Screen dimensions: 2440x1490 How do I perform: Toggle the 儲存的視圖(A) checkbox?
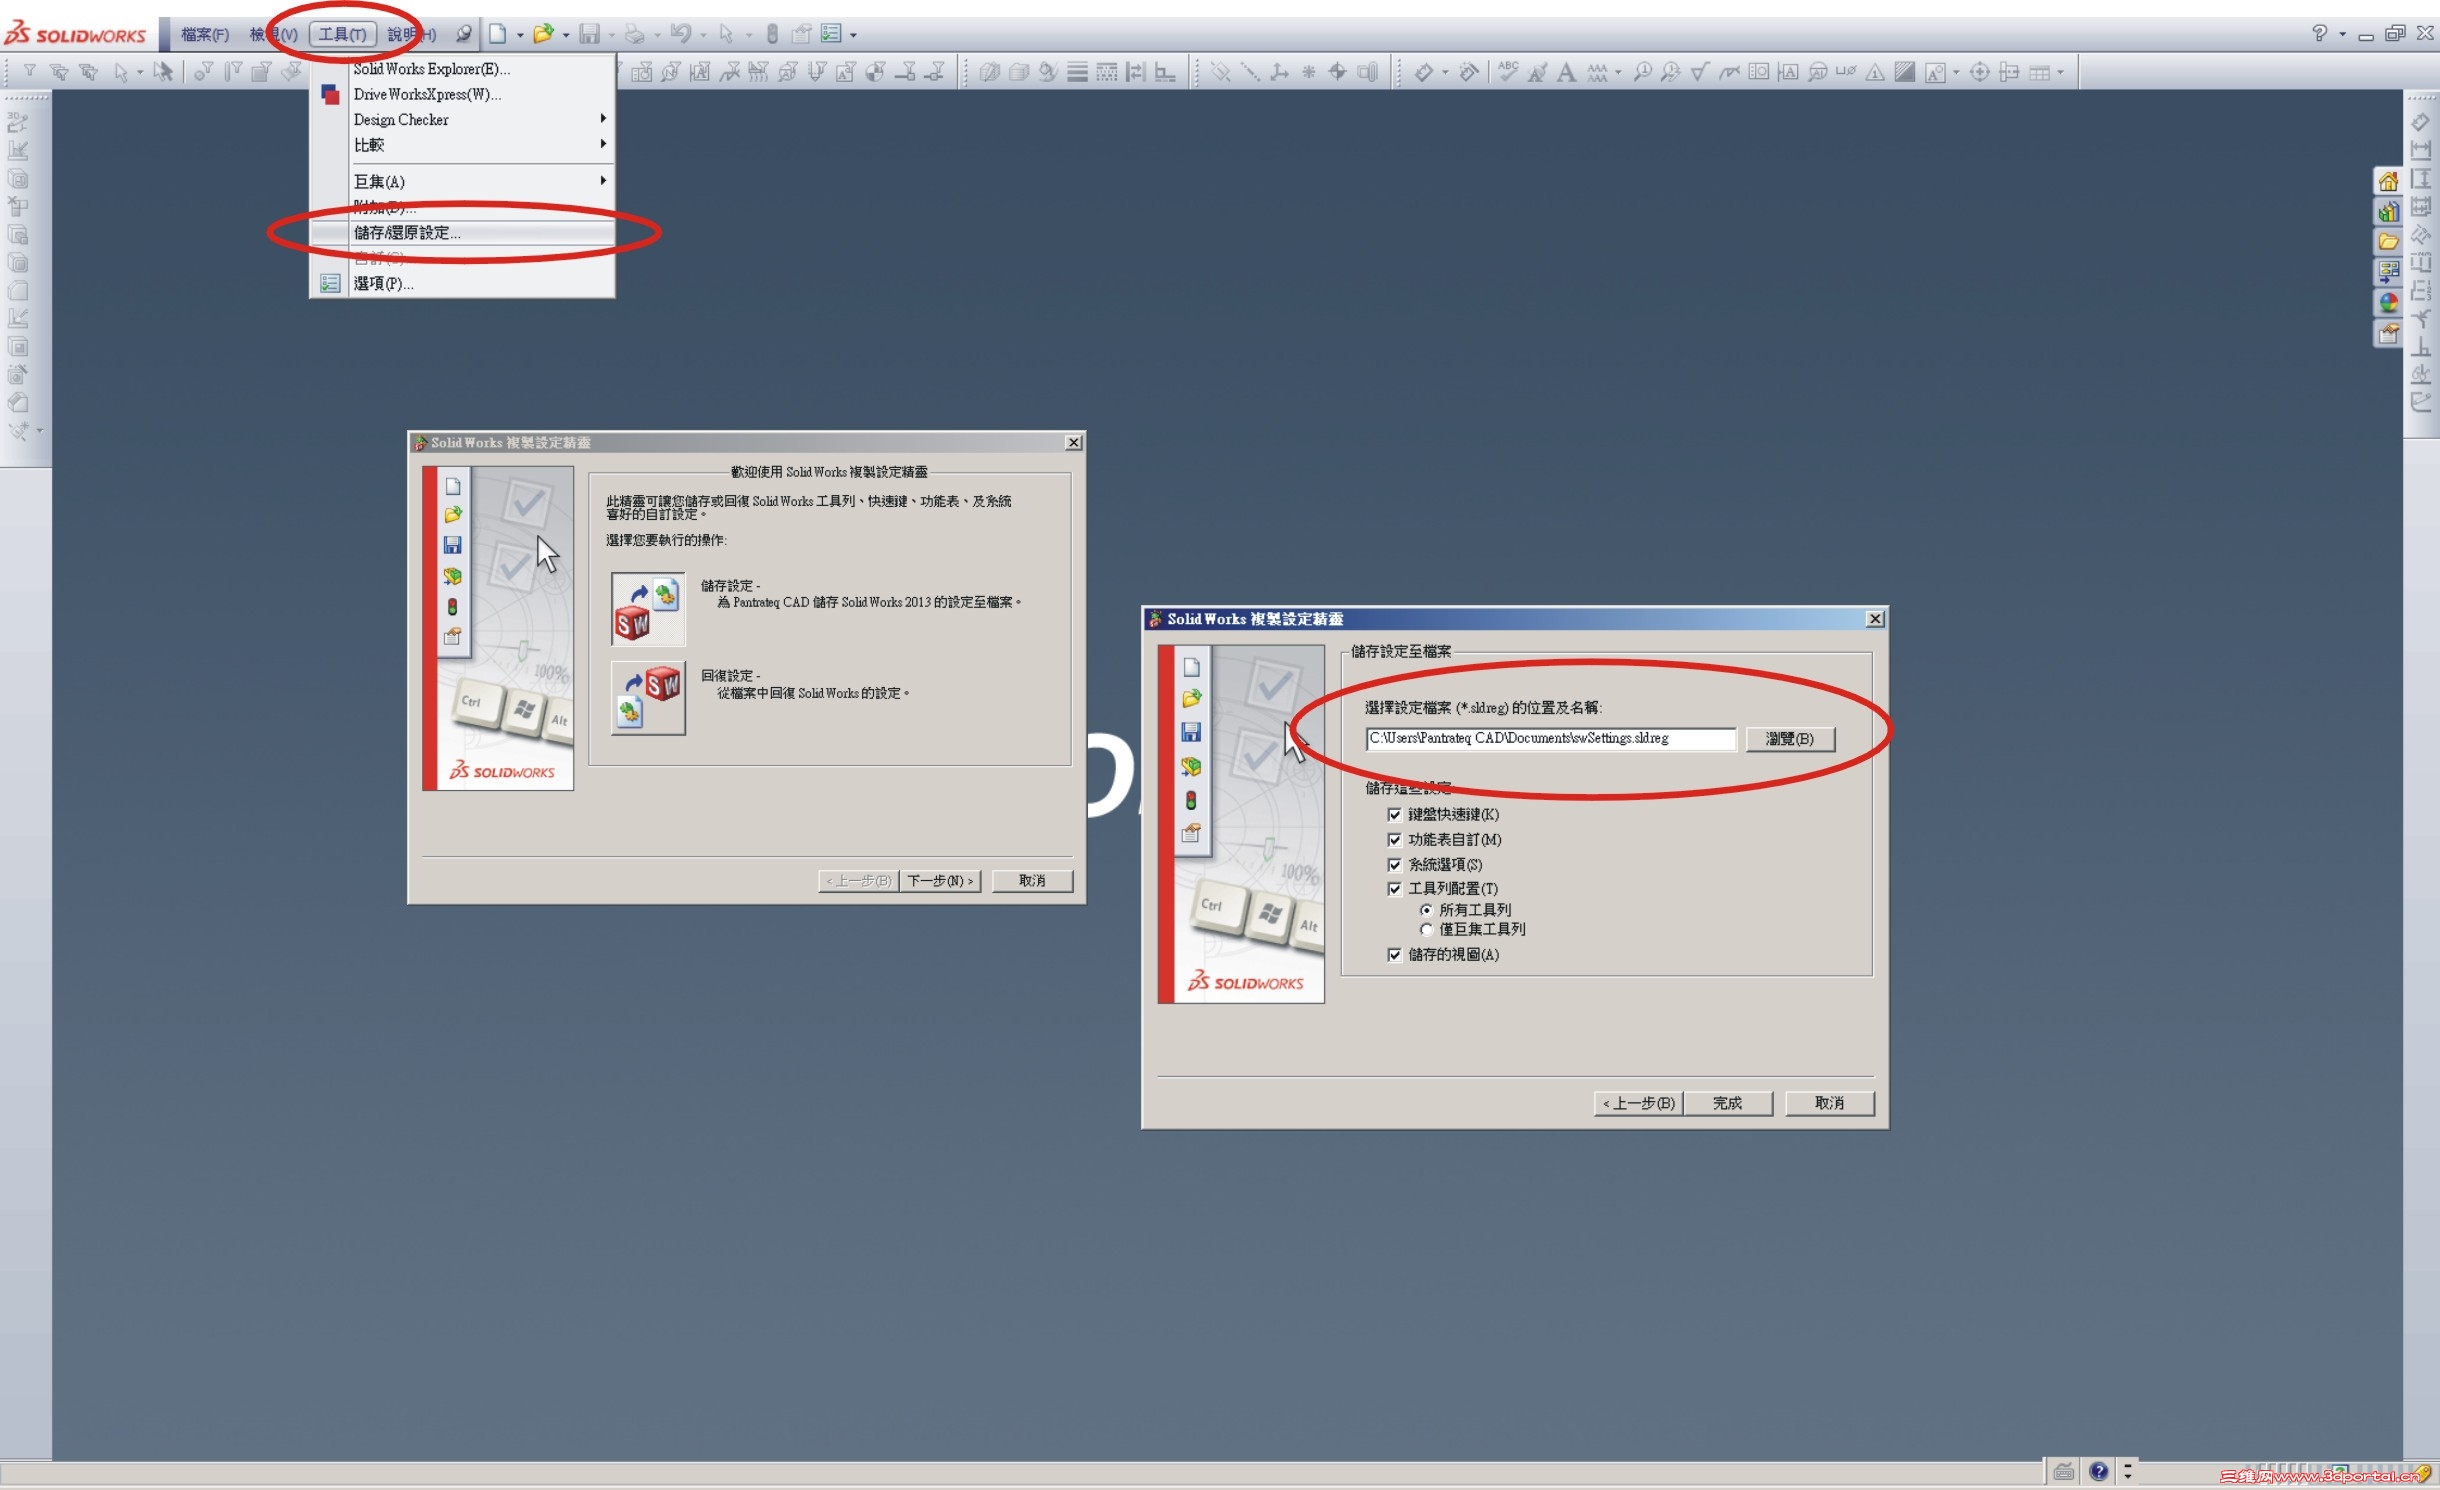(x=1394, y=955)
